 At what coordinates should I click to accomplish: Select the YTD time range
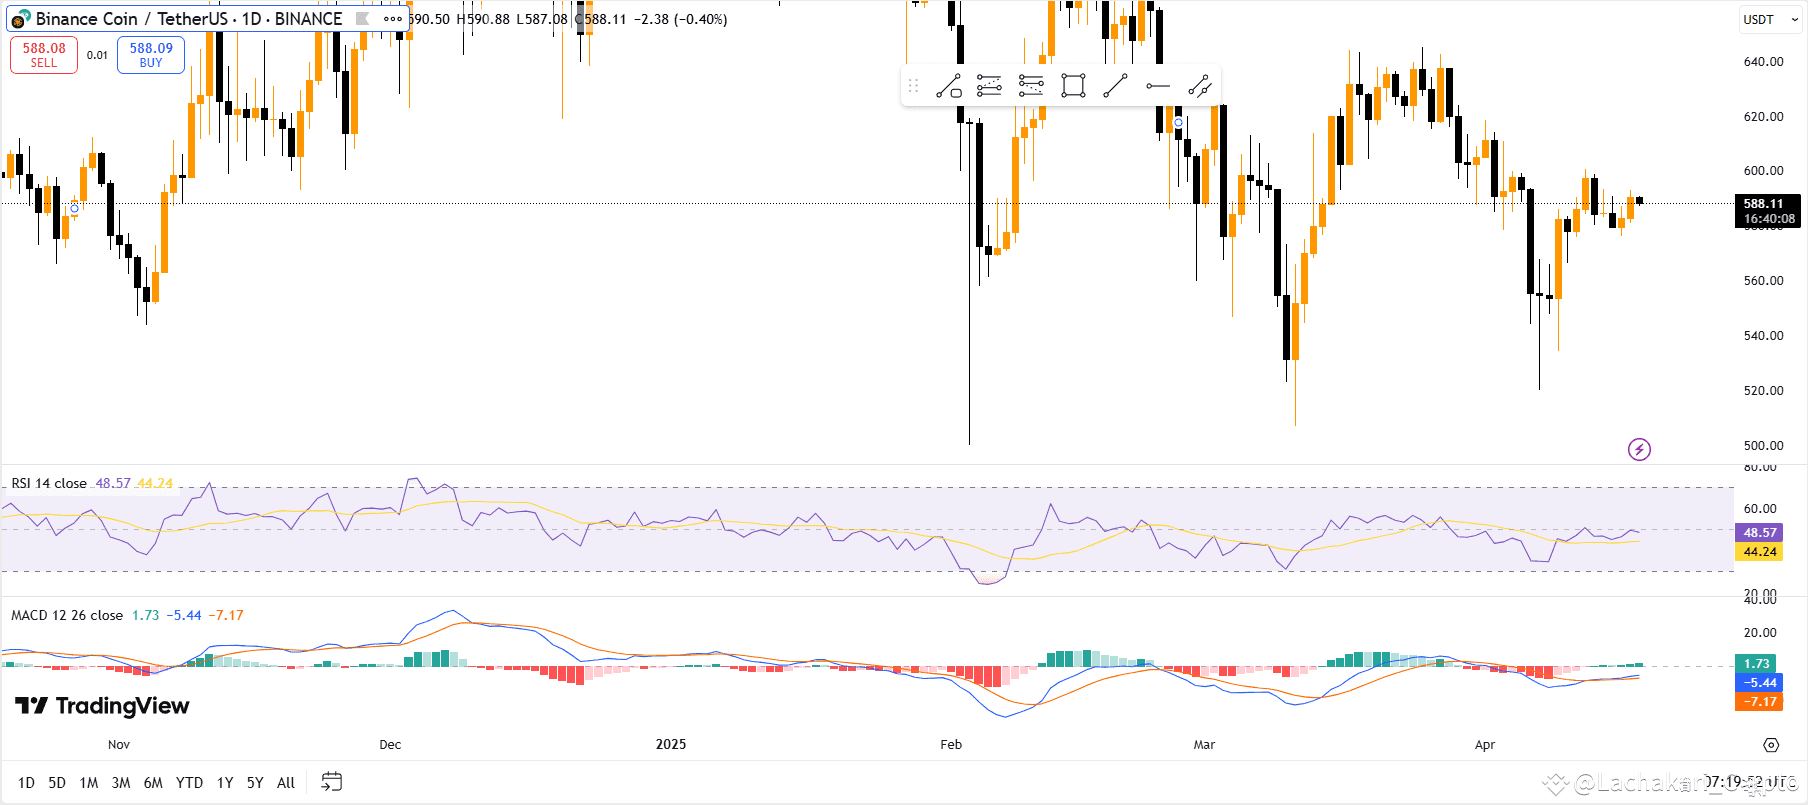(x=189, y=783)
